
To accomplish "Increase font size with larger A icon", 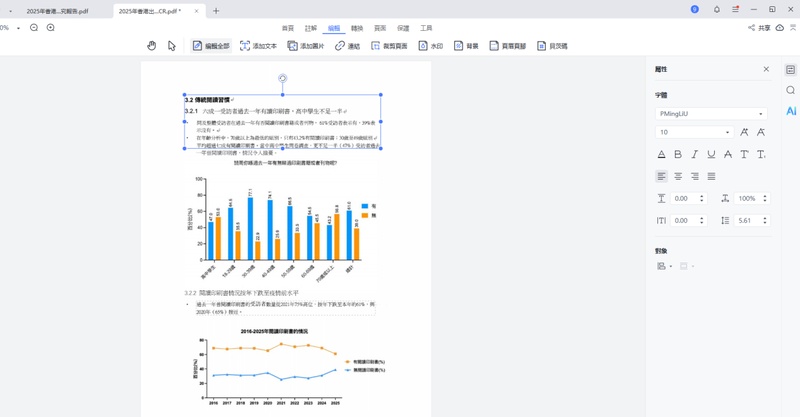I will tap(744, 132).
